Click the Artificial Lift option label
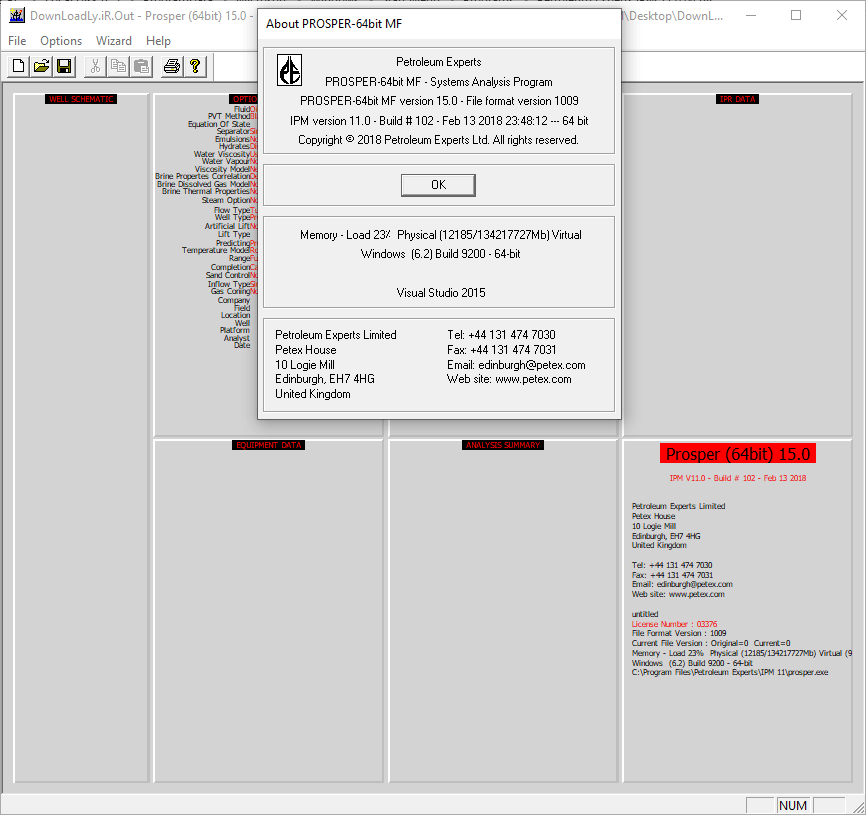This screenshot has width=866, height=815. coord(227,226)
